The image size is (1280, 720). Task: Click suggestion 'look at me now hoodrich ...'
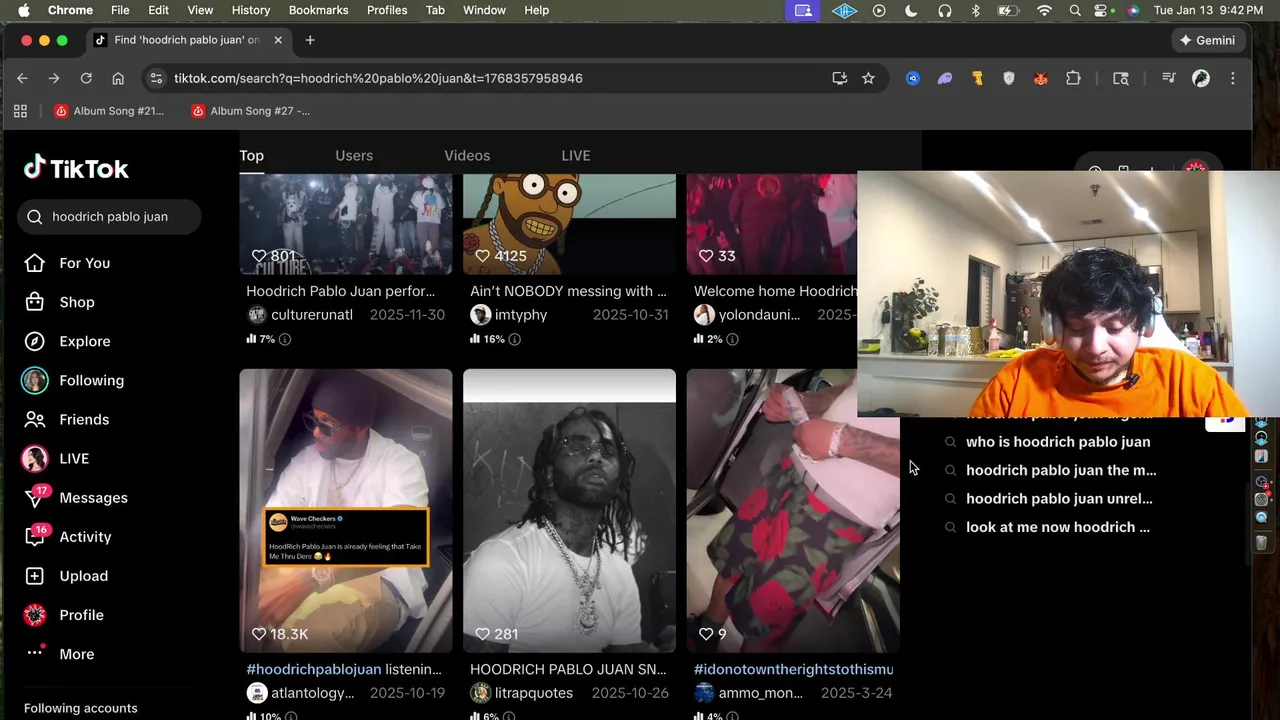click(1058, 527)
